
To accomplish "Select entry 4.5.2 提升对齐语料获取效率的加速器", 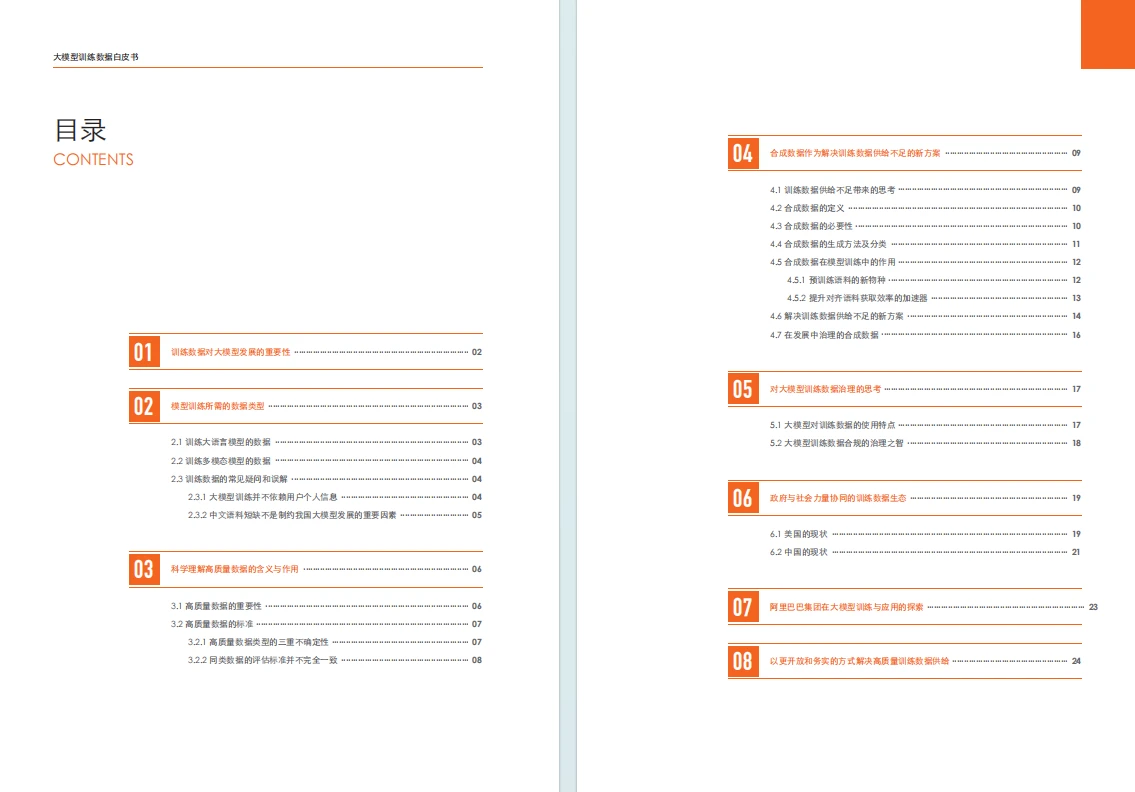I will [857, 298].
